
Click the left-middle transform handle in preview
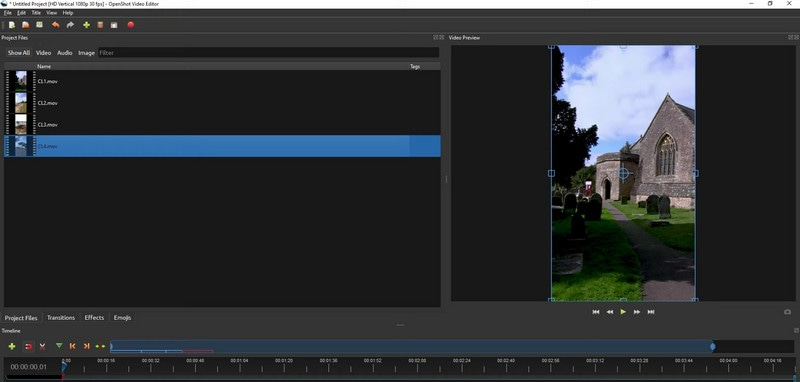552,173
